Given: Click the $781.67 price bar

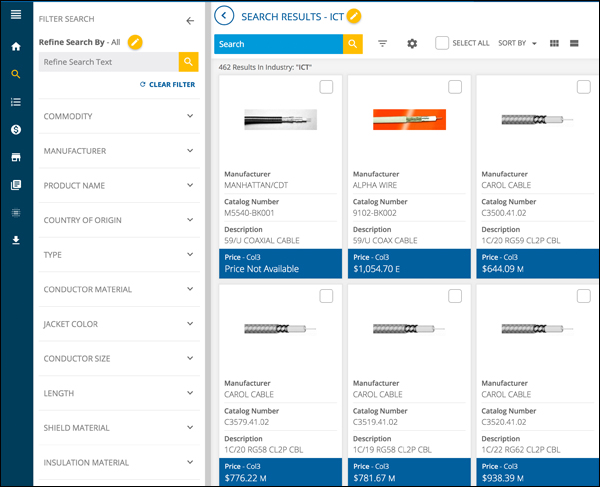Looking at the screenshot, I should click(x=409, y=472).
